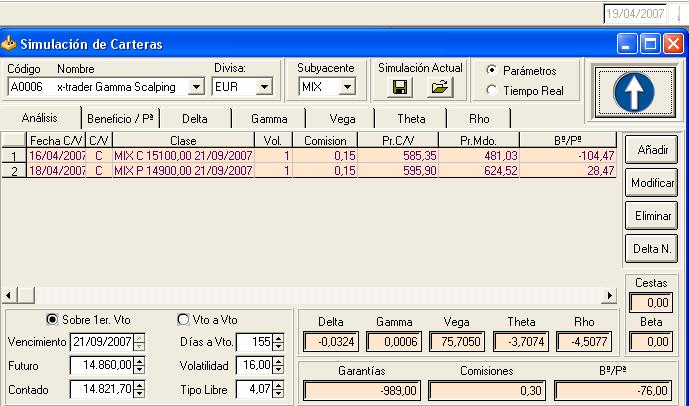
Task: Click the application icon in title bar
Action: point(10,44)
